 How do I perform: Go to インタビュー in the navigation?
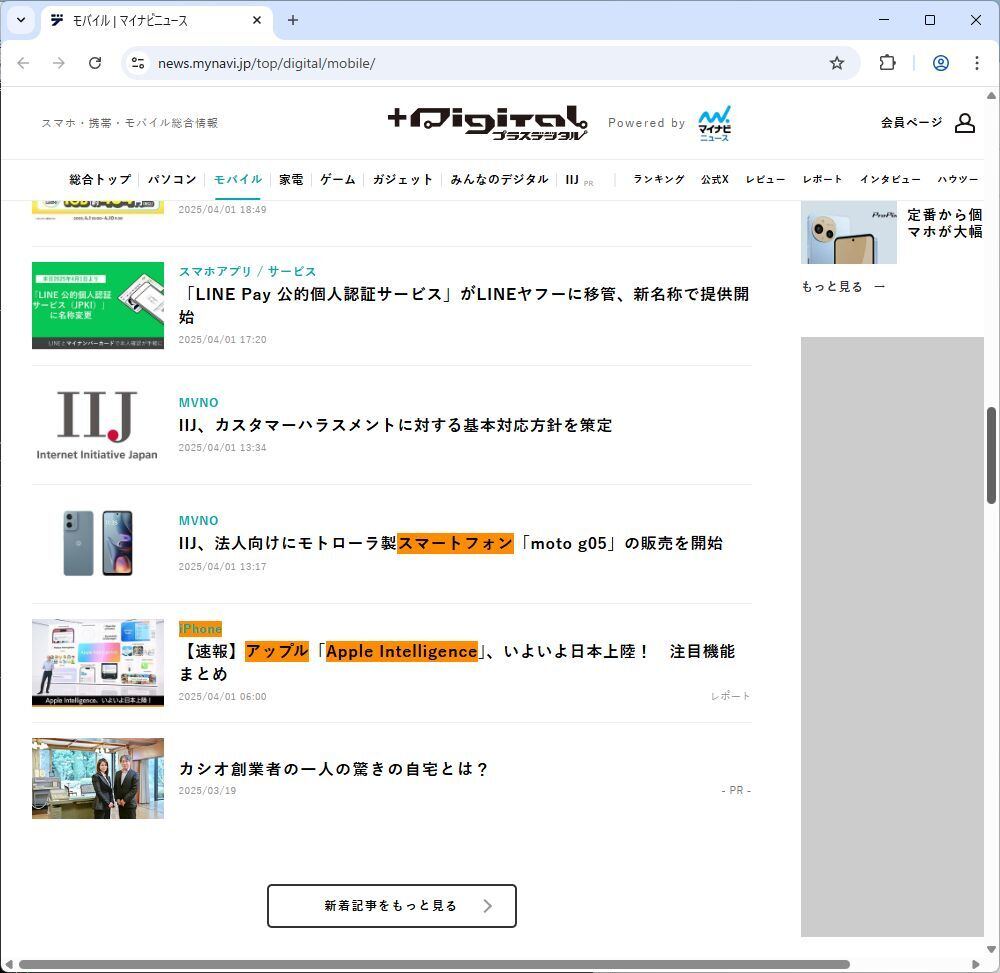coord(890,179)
